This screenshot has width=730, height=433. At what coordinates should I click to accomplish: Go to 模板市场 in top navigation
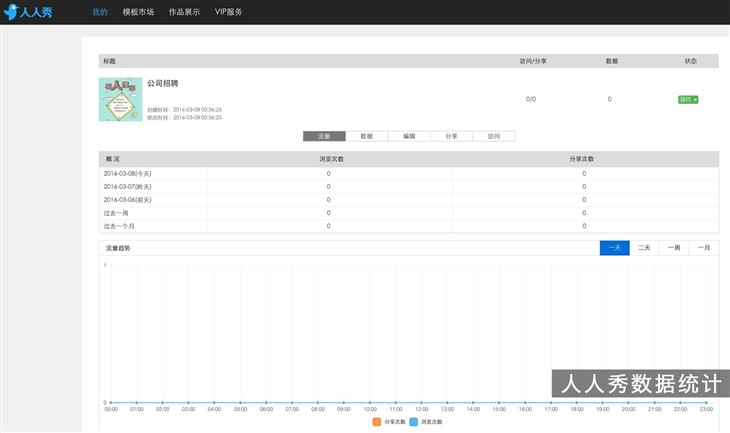(138, 12)
